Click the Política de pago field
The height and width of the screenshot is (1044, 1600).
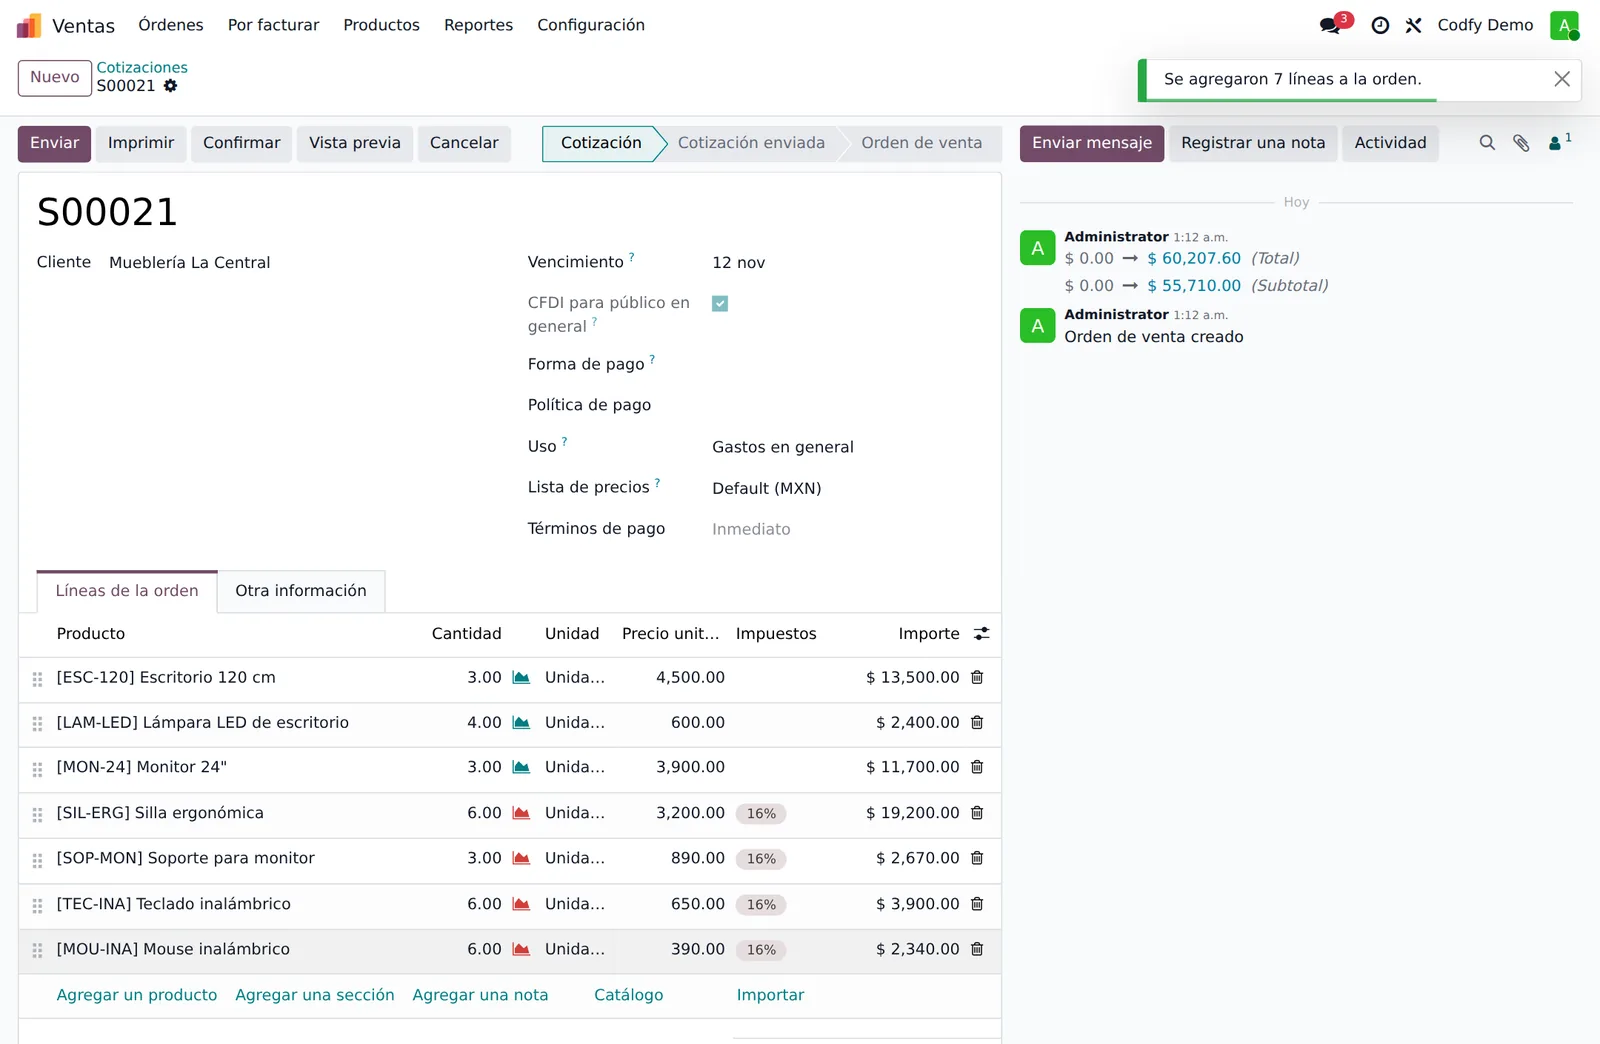click(846, 405)
